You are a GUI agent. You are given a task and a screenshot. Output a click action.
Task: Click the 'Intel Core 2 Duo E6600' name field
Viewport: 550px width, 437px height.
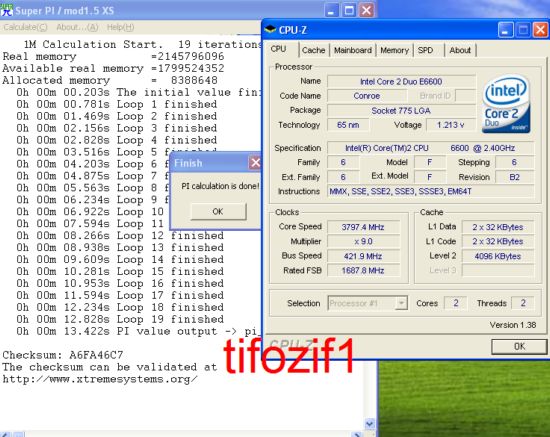click(401, 81)
